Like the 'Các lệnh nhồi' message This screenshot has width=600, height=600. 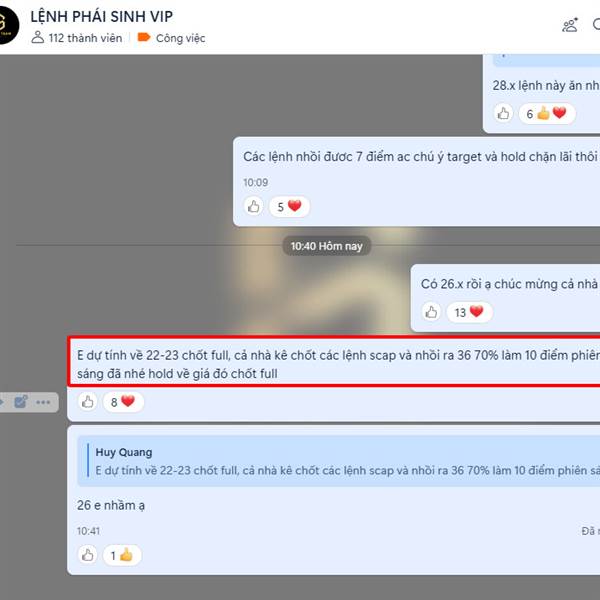click(x=253, y=207)
